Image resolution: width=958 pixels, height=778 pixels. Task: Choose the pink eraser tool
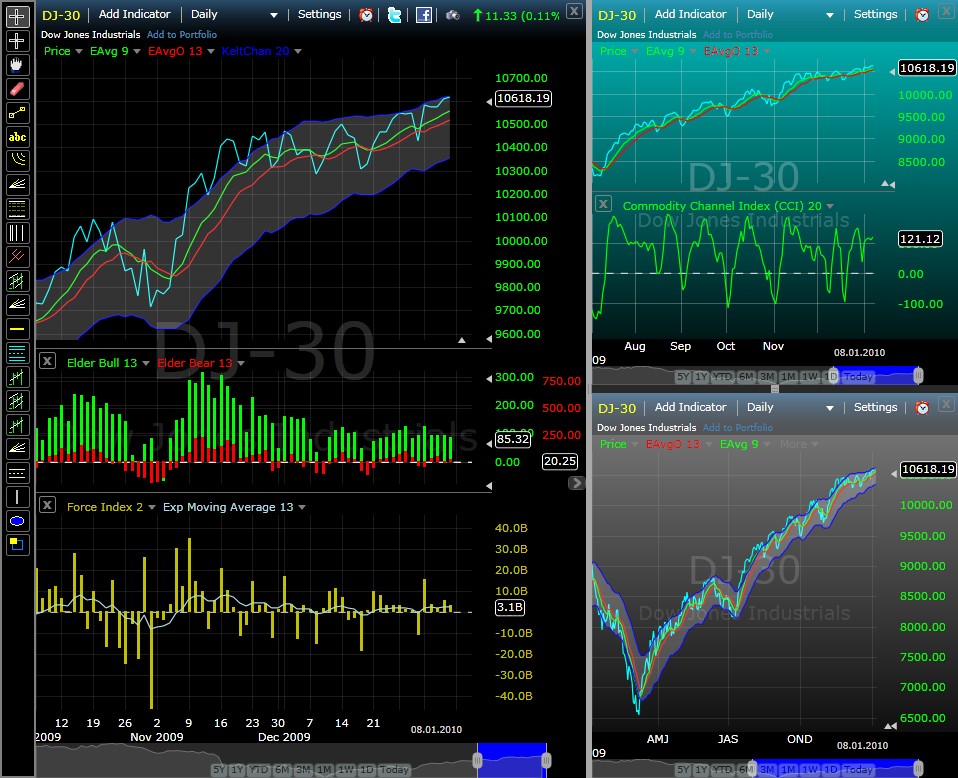tap(17, 89)
